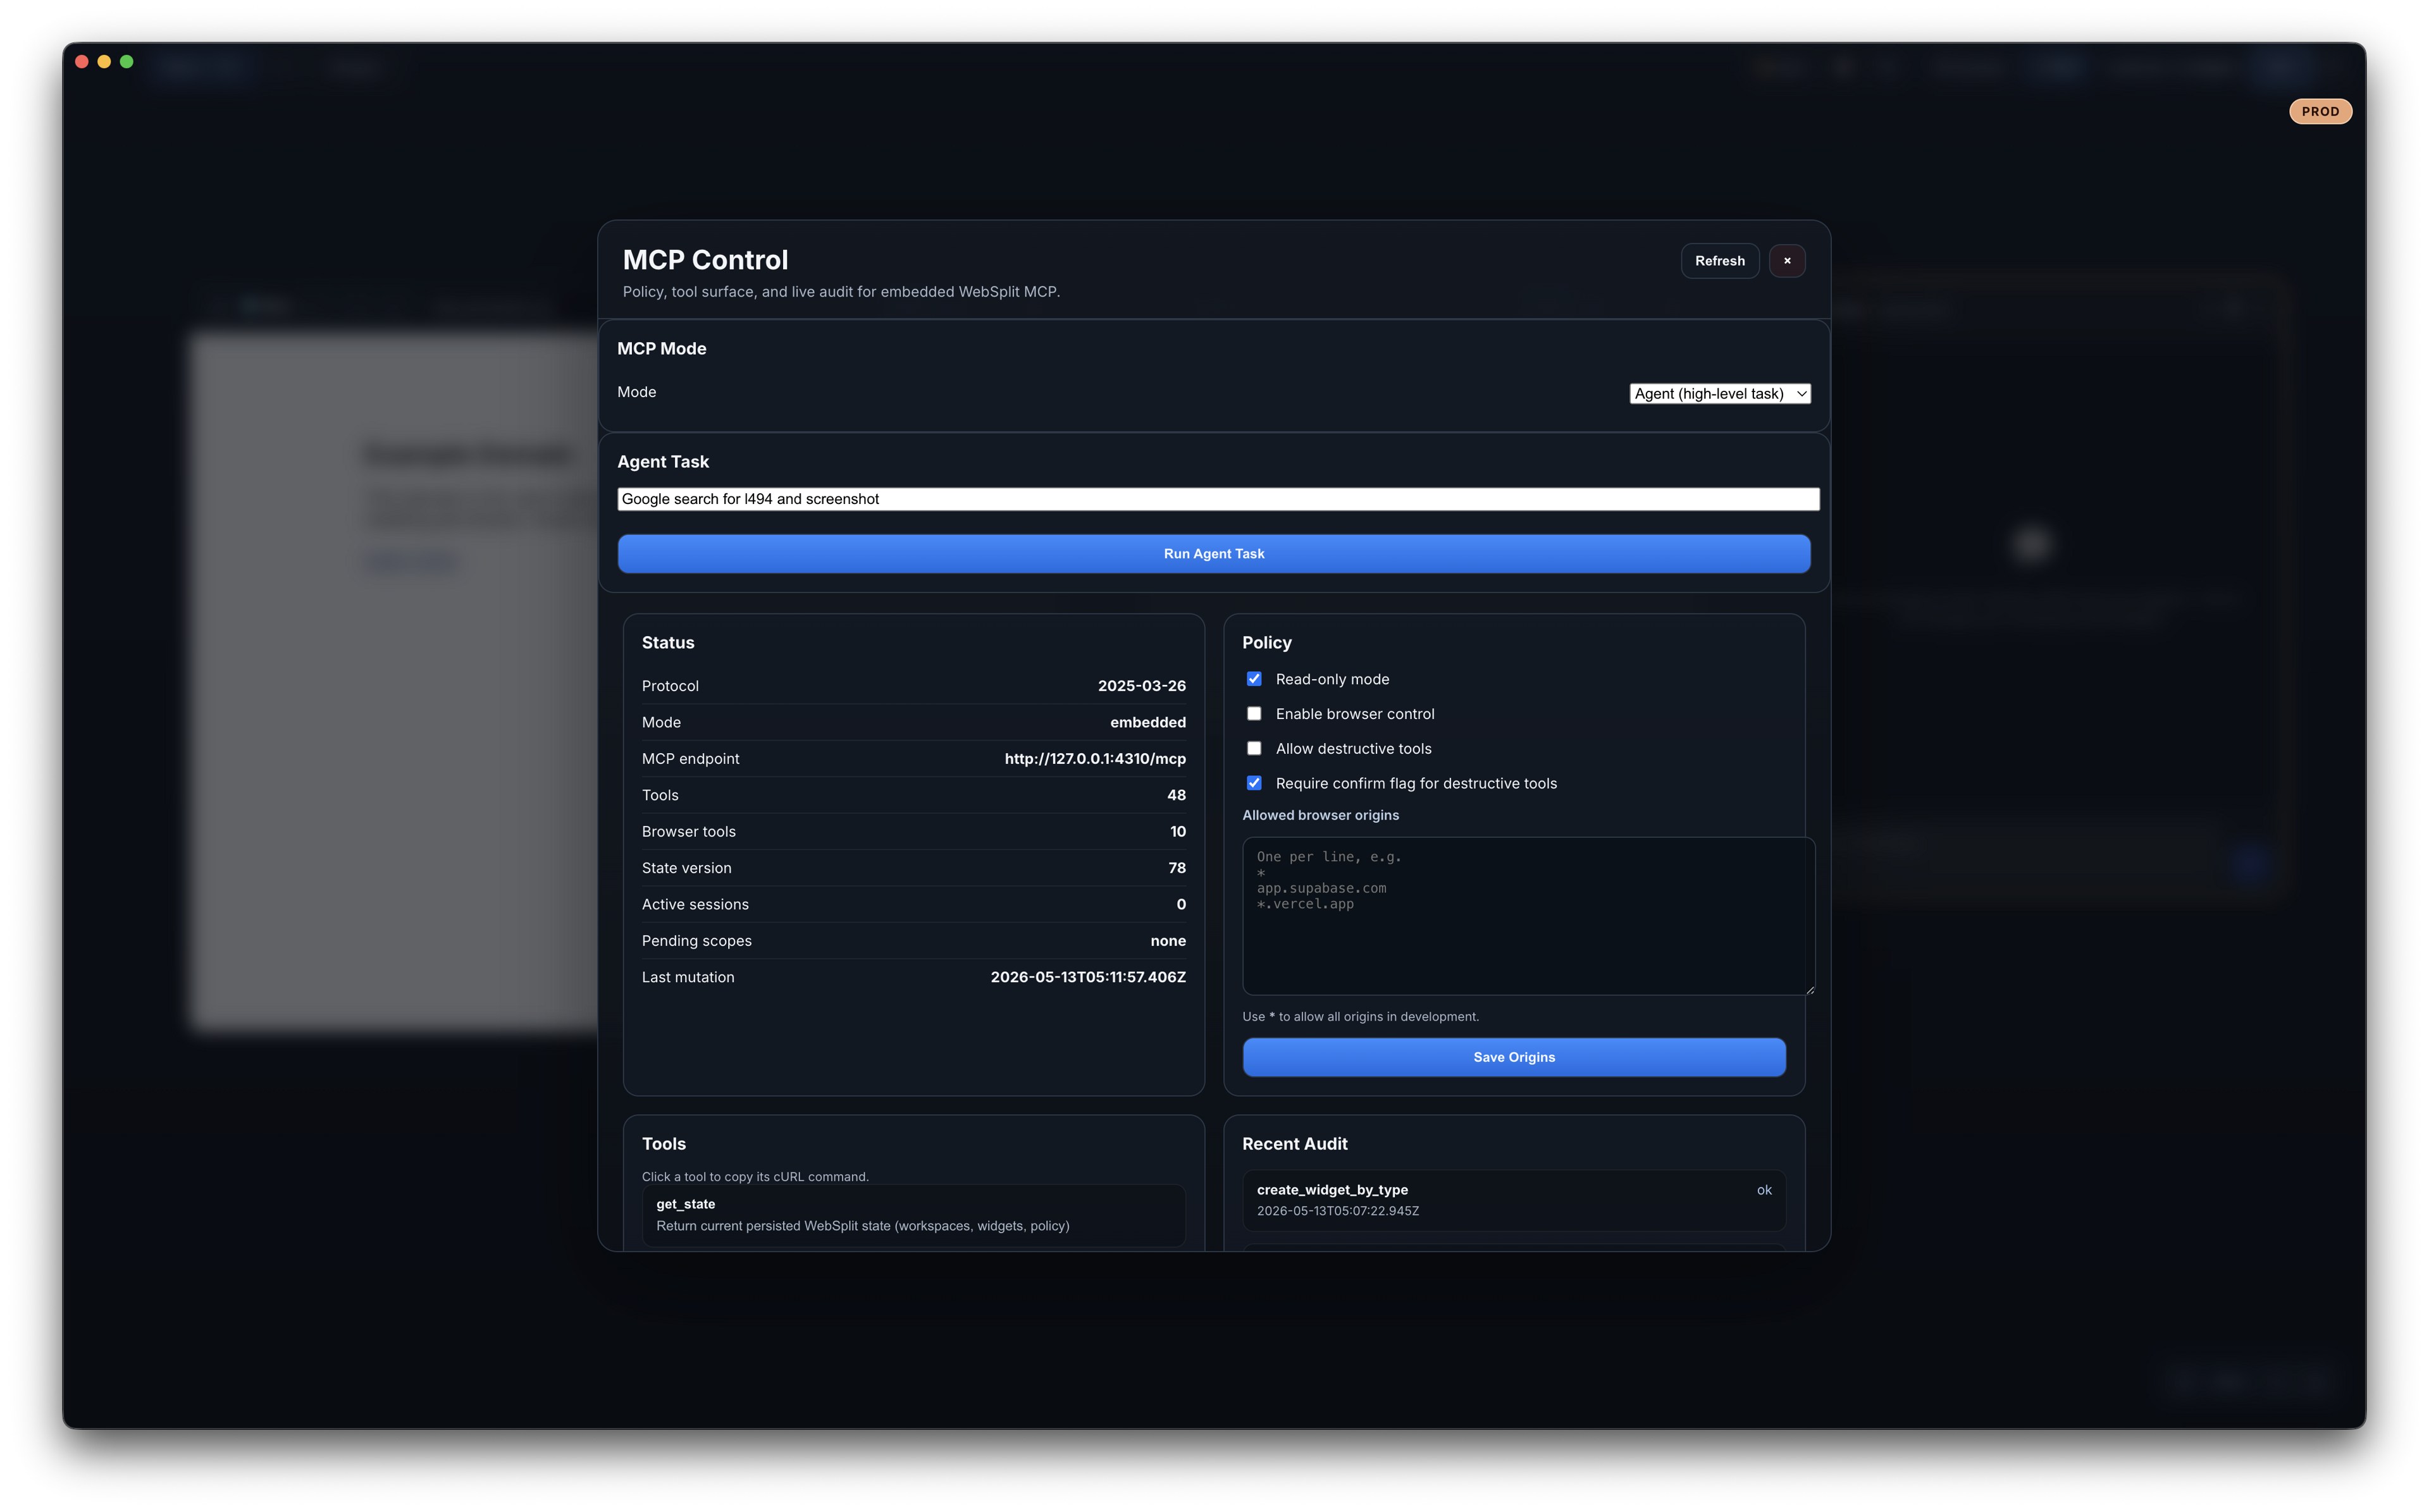Click the Protocol value 2025-03-26
Viewport: 2429px width, 1512px height.
point(1141,686)
